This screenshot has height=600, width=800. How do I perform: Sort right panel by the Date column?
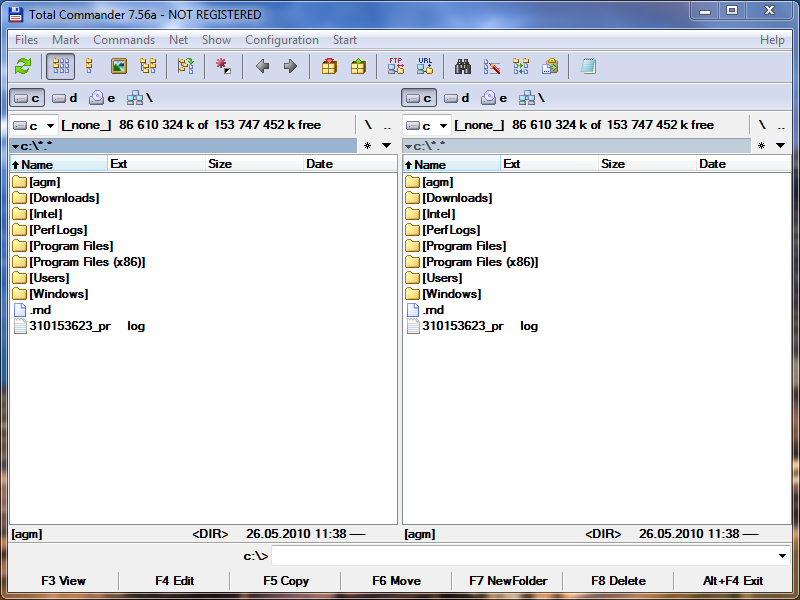point(743,164)
